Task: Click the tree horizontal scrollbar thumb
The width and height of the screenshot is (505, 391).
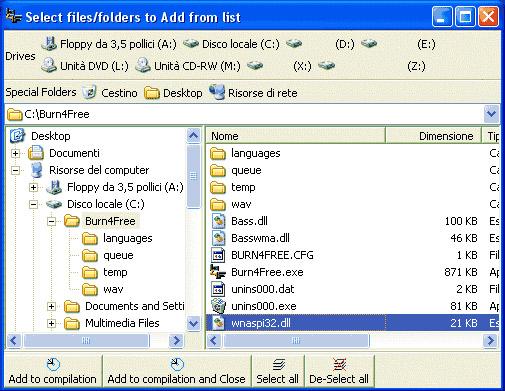Action: pyautogui.click(x=86, y=341)
